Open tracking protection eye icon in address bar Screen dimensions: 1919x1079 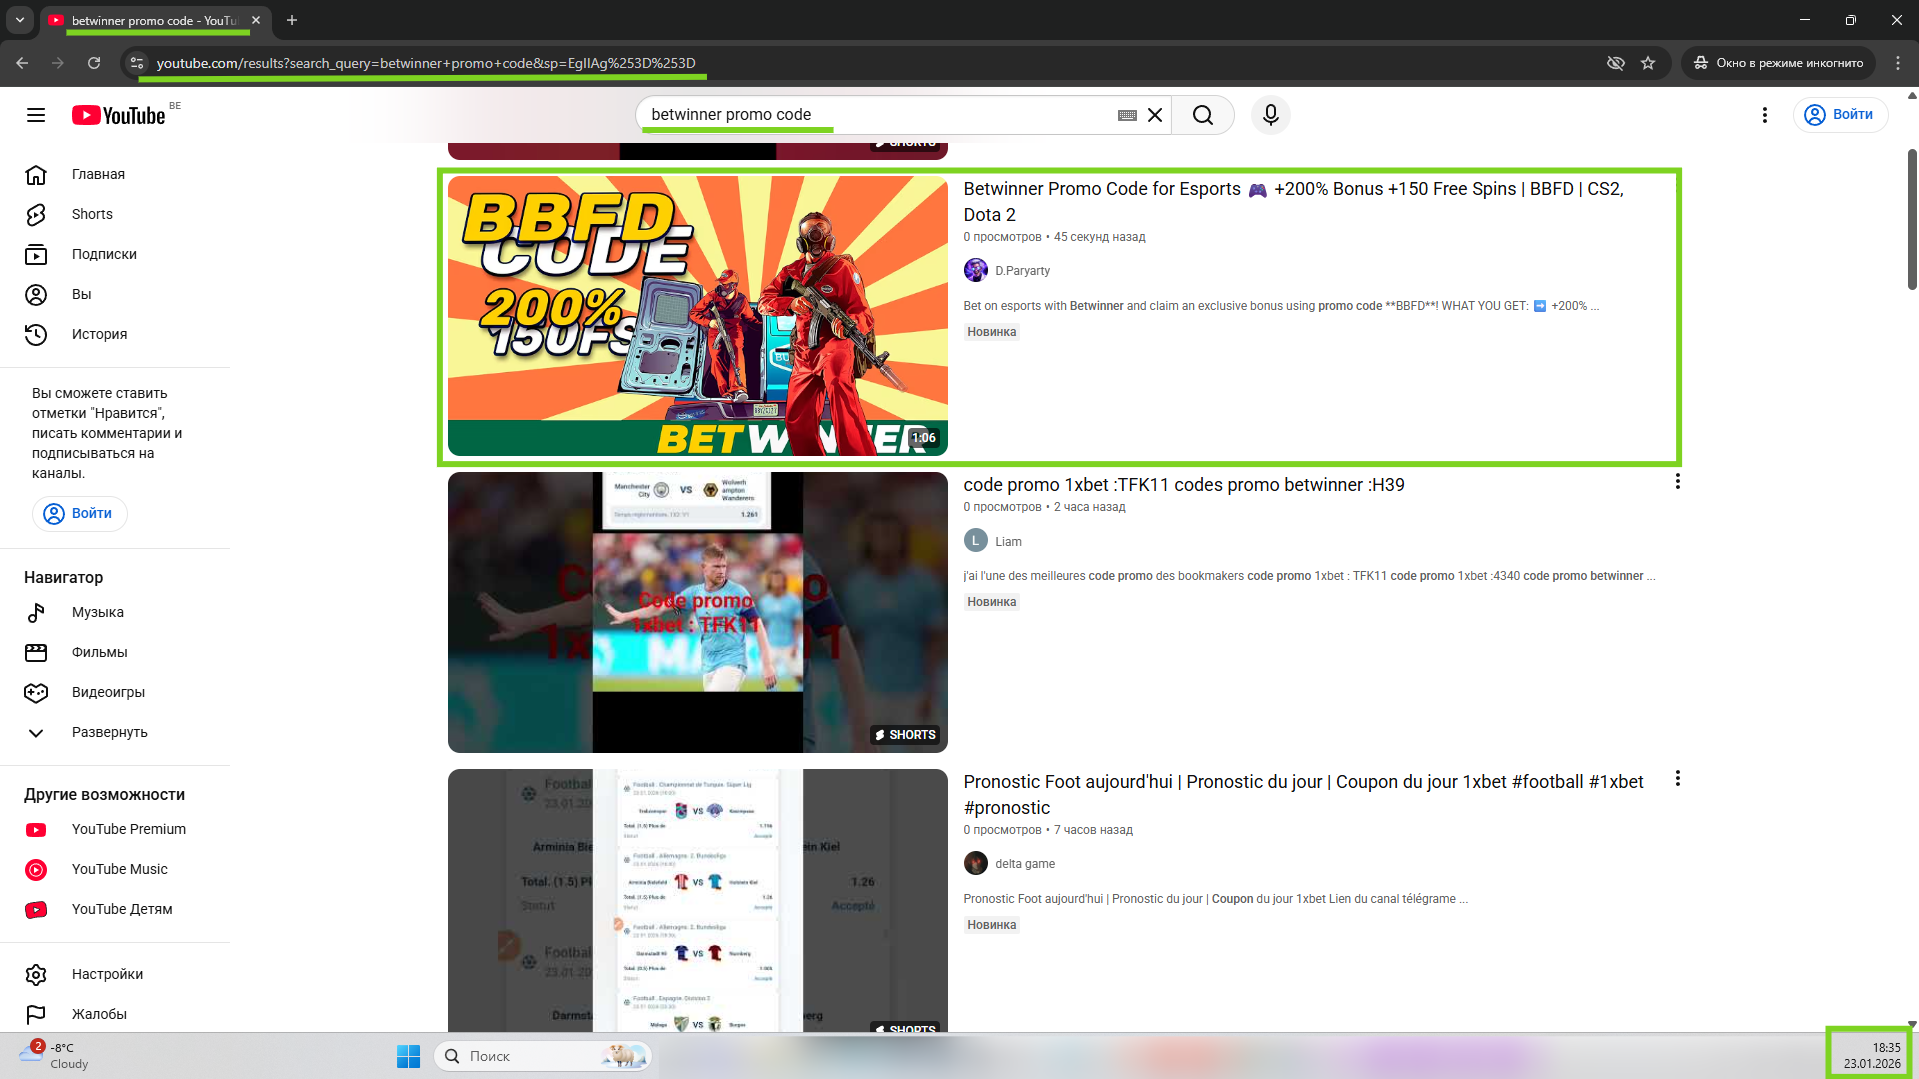click(1616, 63)
